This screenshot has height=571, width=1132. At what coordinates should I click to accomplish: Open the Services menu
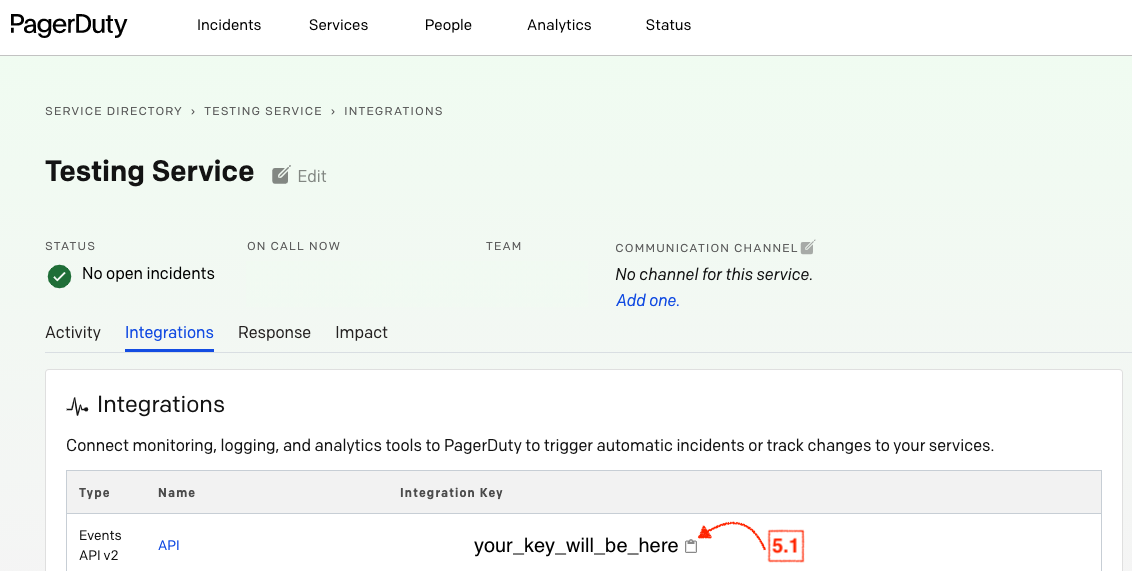tap(339, 25)
